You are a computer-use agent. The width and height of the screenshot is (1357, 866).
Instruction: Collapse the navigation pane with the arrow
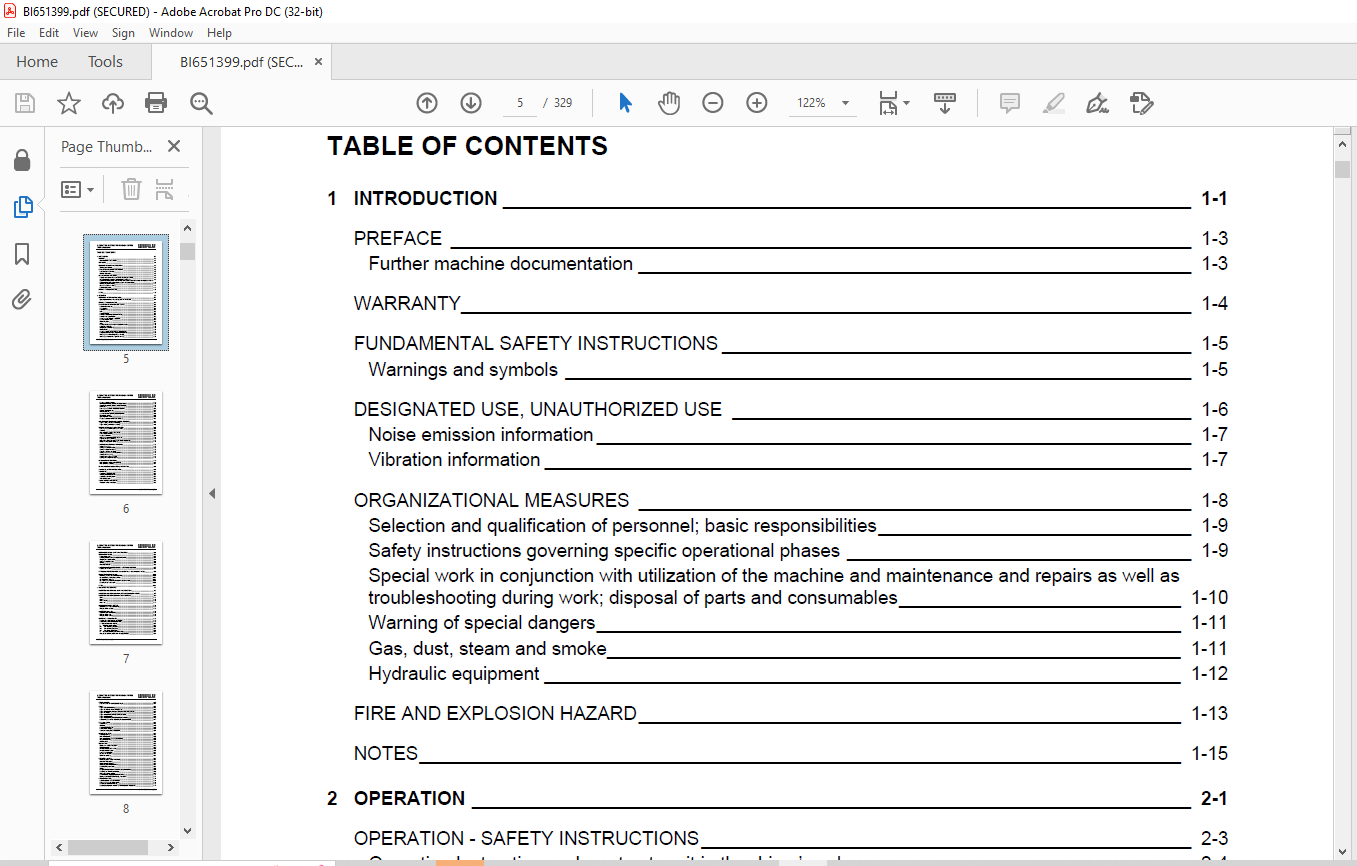click(211, 493)
